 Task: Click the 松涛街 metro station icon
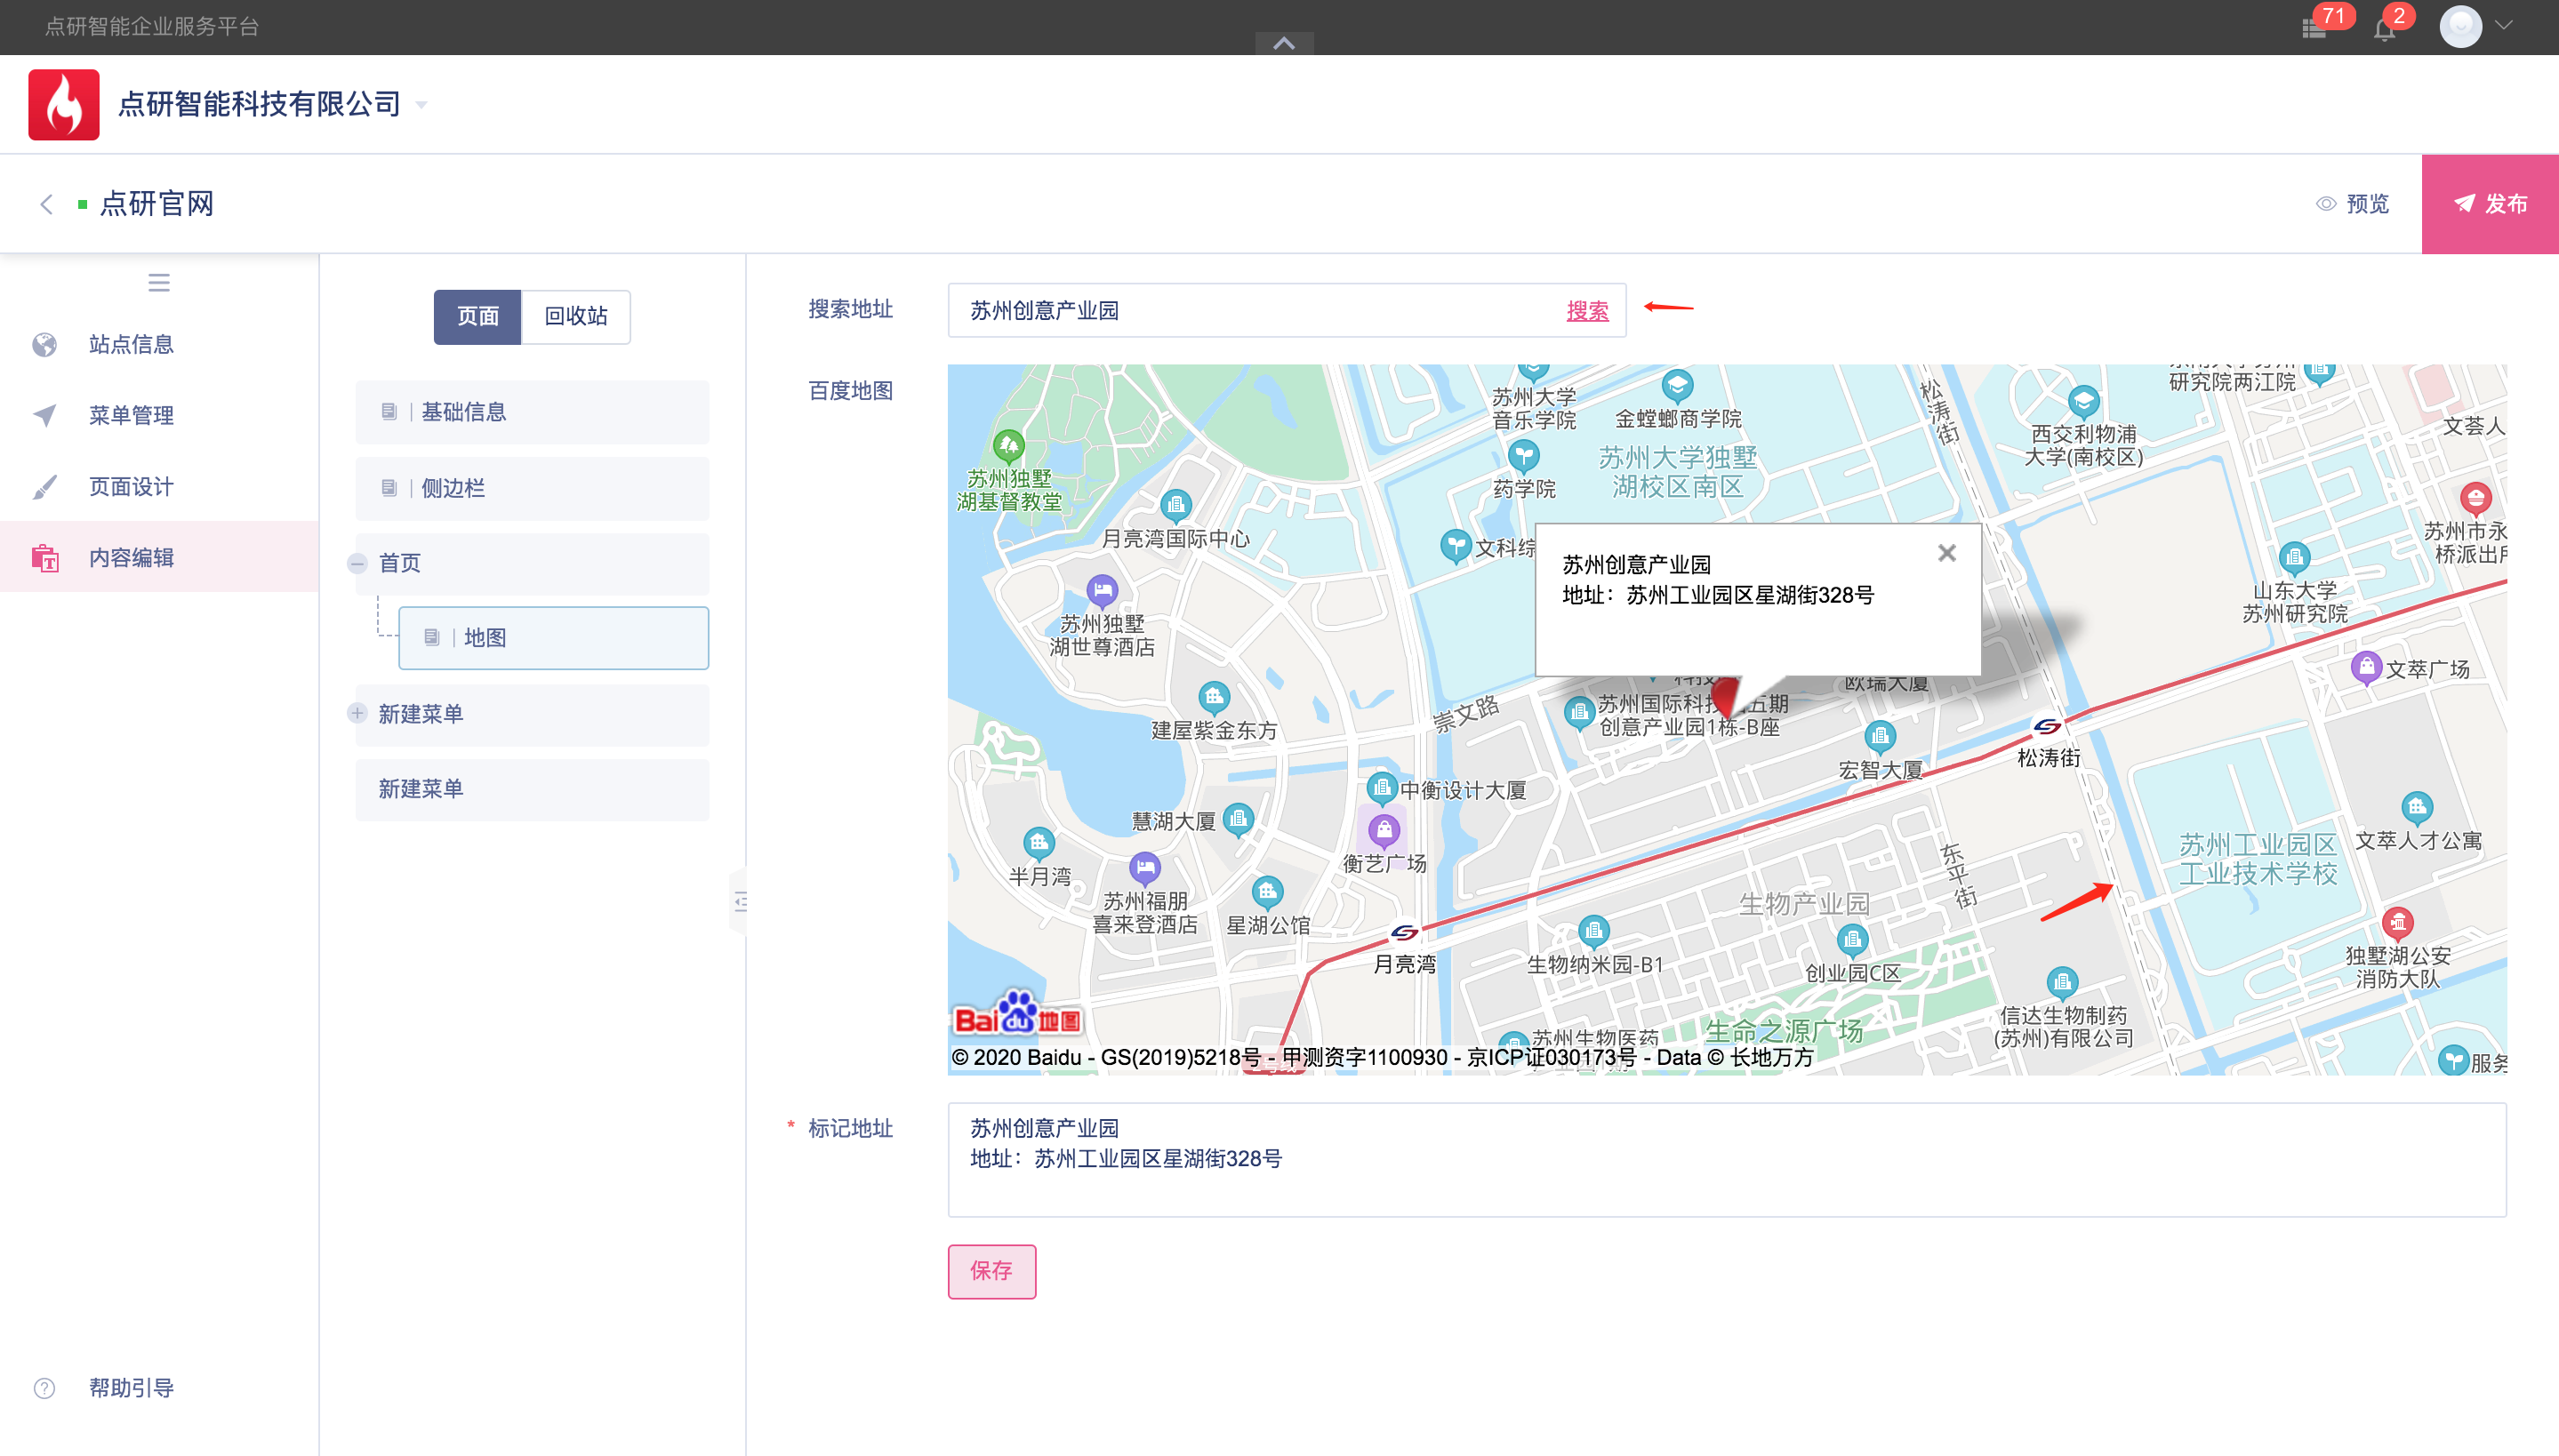tap(2047, 726)
